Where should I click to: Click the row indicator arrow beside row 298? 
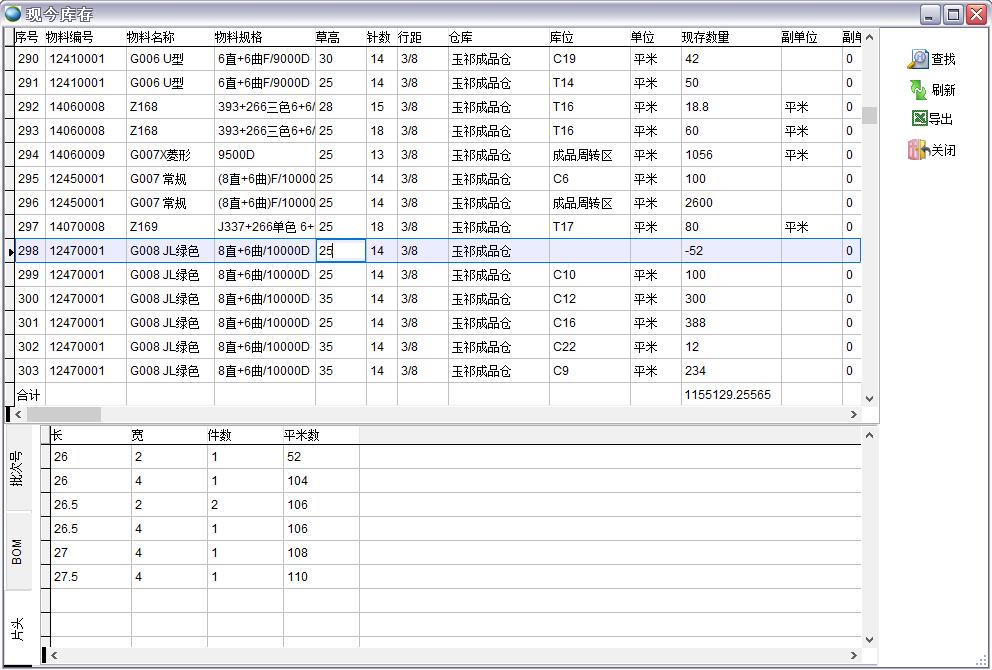[10, 252]
